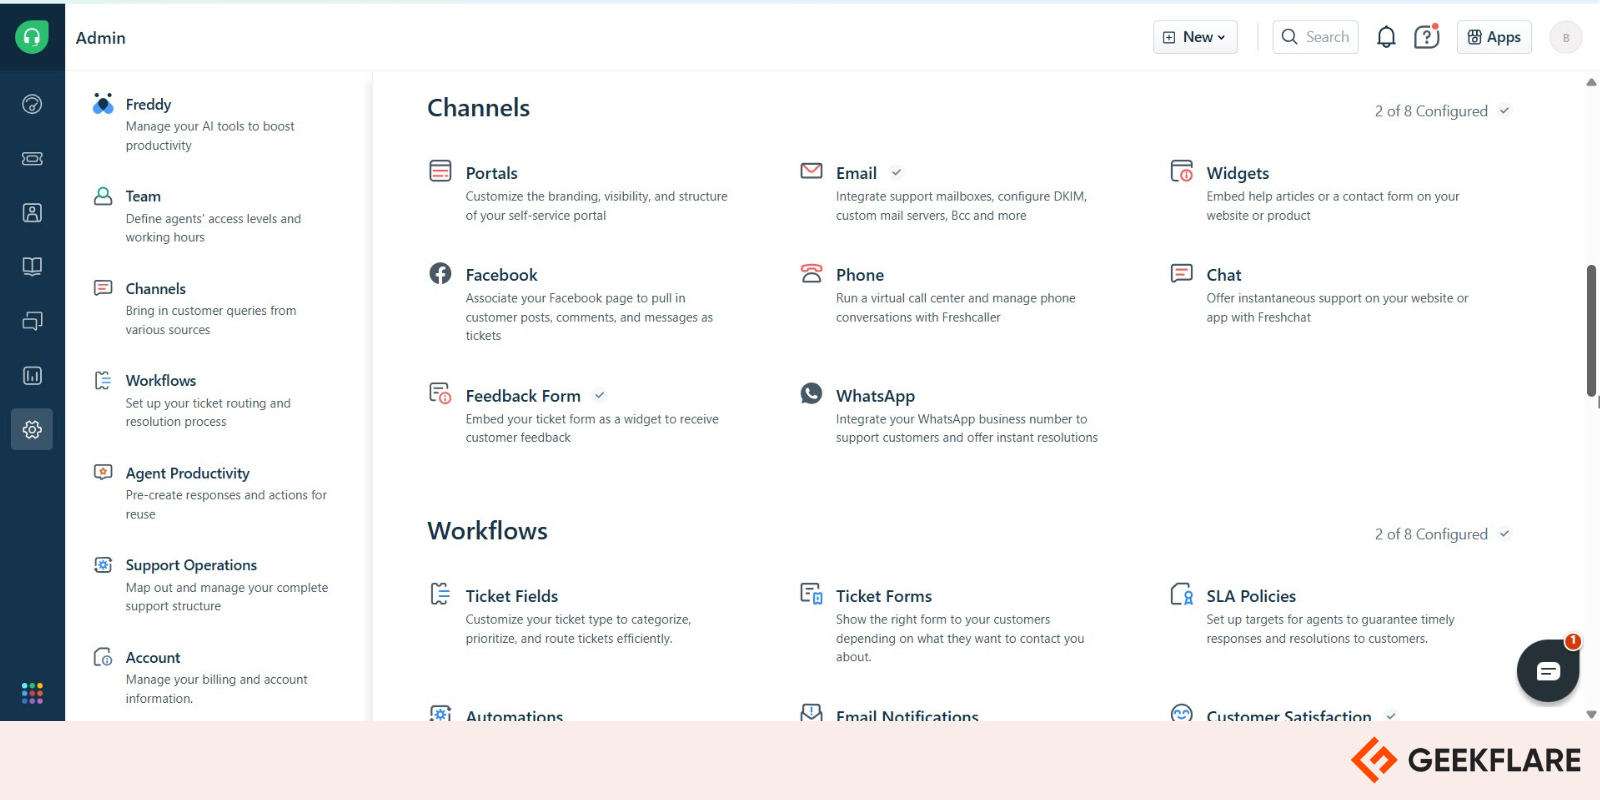Click the configured check next to Feedback Form
This screenshot has height=800, width=1600.
tap(600, 395)
